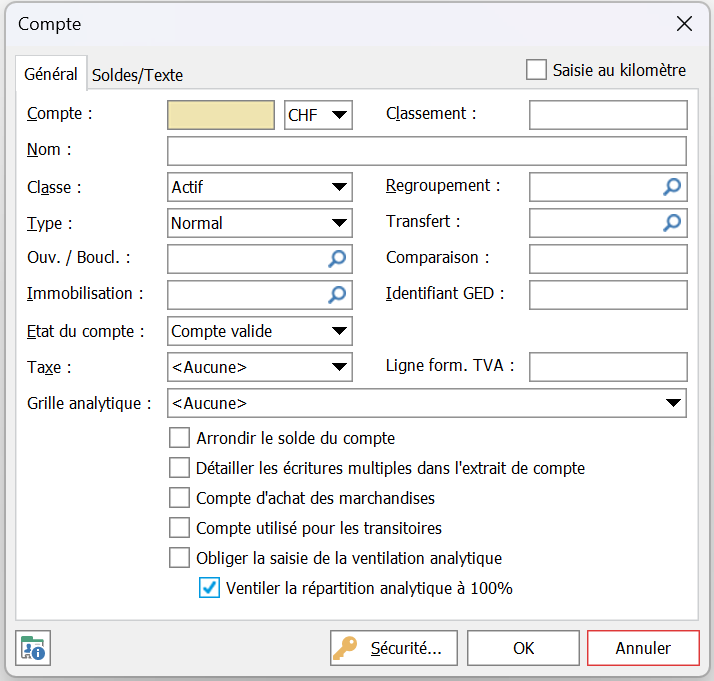Open the Transfert lookup magnifier

click(x=673, y=223)
